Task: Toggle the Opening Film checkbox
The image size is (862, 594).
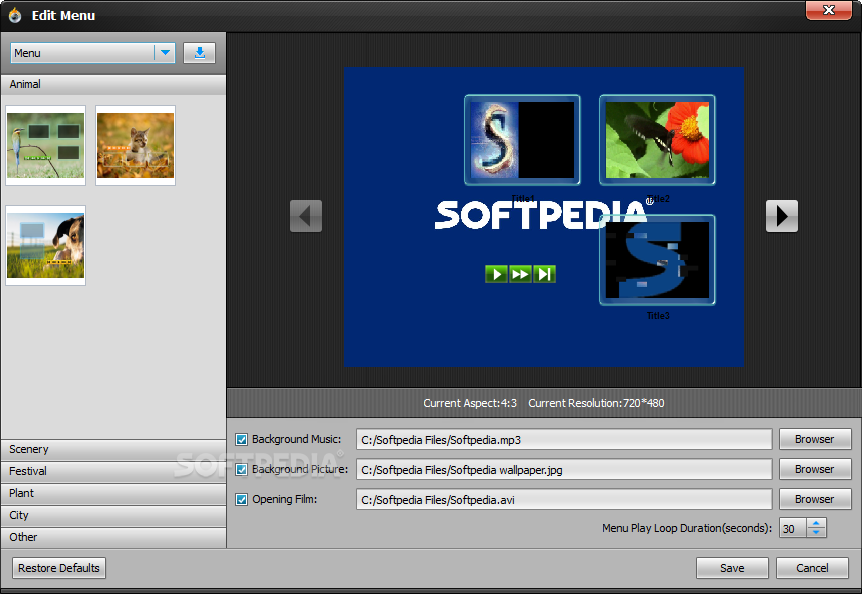Action: tap(241, 499)
